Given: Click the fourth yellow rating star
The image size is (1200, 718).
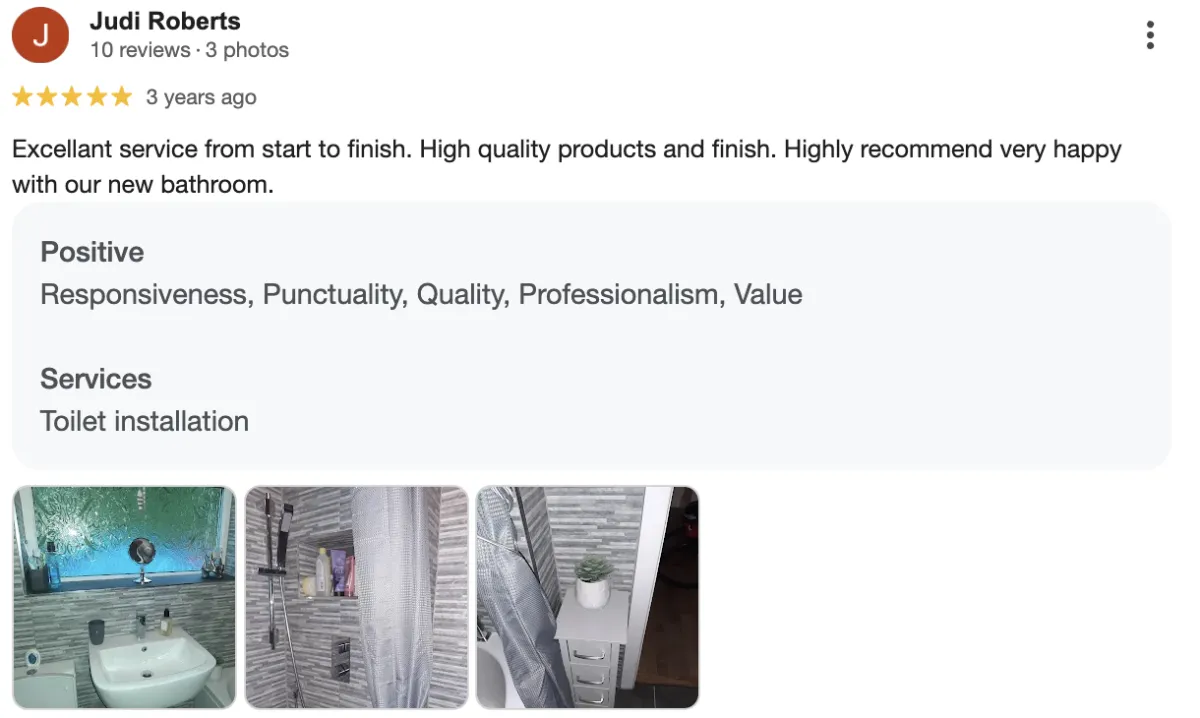Looking at the screenshot, I should pyautogui.click(x=97, y=97).
